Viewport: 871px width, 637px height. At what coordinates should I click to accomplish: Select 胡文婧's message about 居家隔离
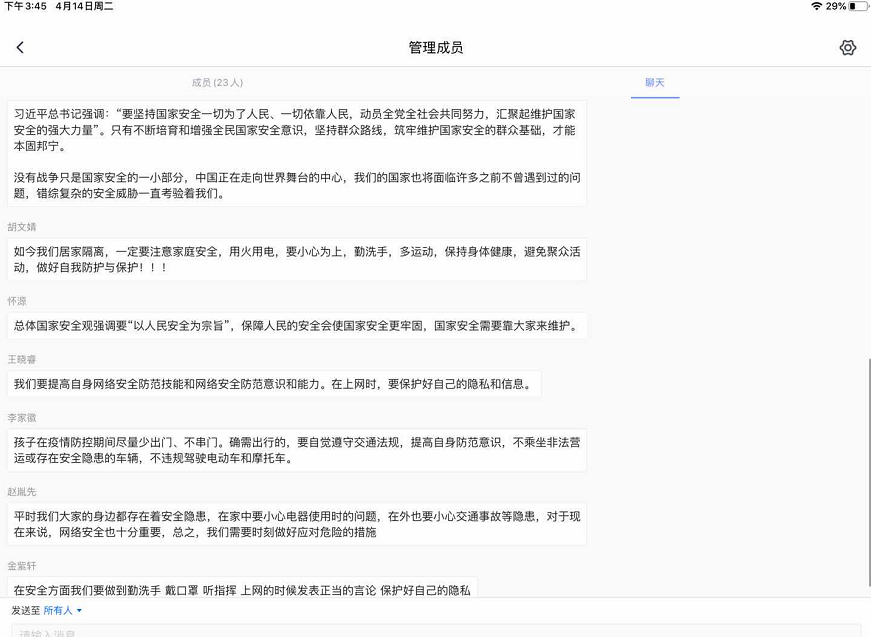pyautogui.click(x=296, y=259)
